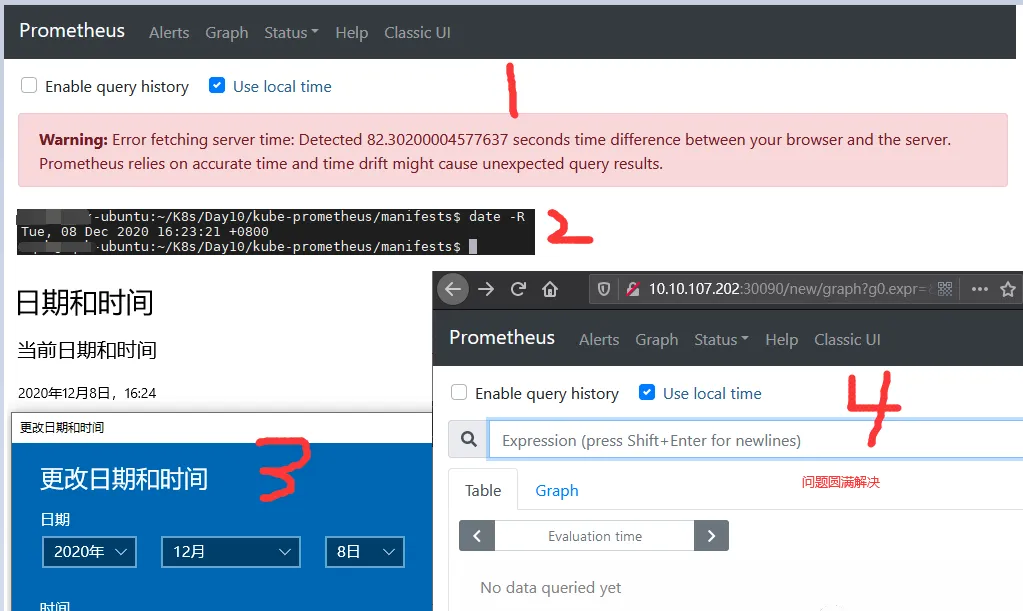
Task: Switch to the Graph tab below the expression box
Action: [x=557, y=490]
